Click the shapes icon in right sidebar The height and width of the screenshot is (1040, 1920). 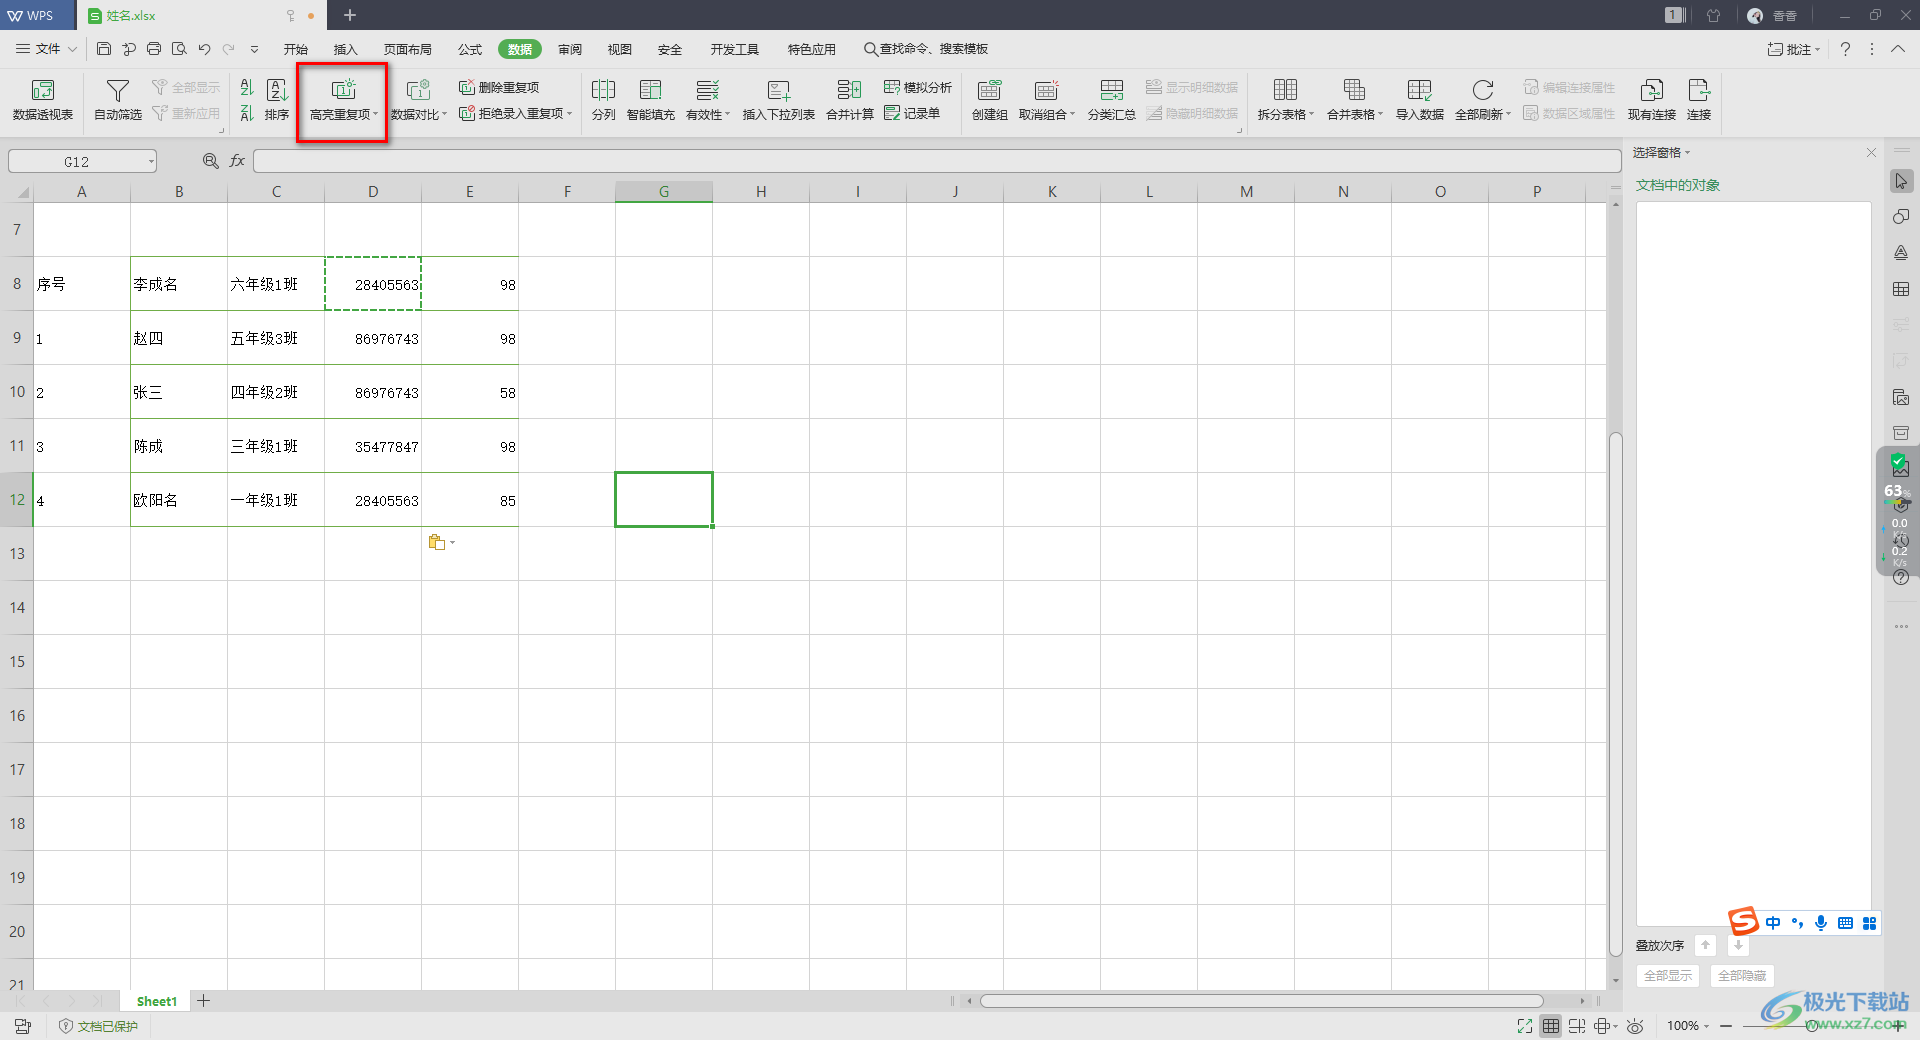pyautogui.click(x=1901, y=217)
